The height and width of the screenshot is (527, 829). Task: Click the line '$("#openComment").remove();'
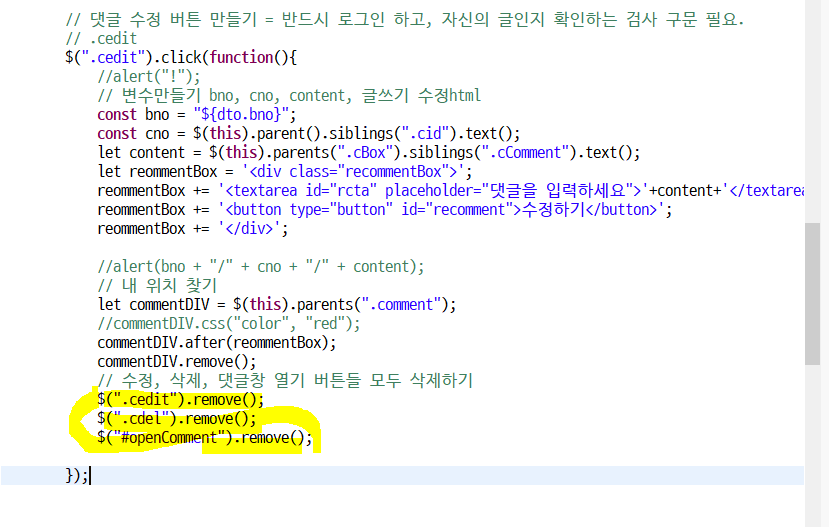[x=205, y=438]
